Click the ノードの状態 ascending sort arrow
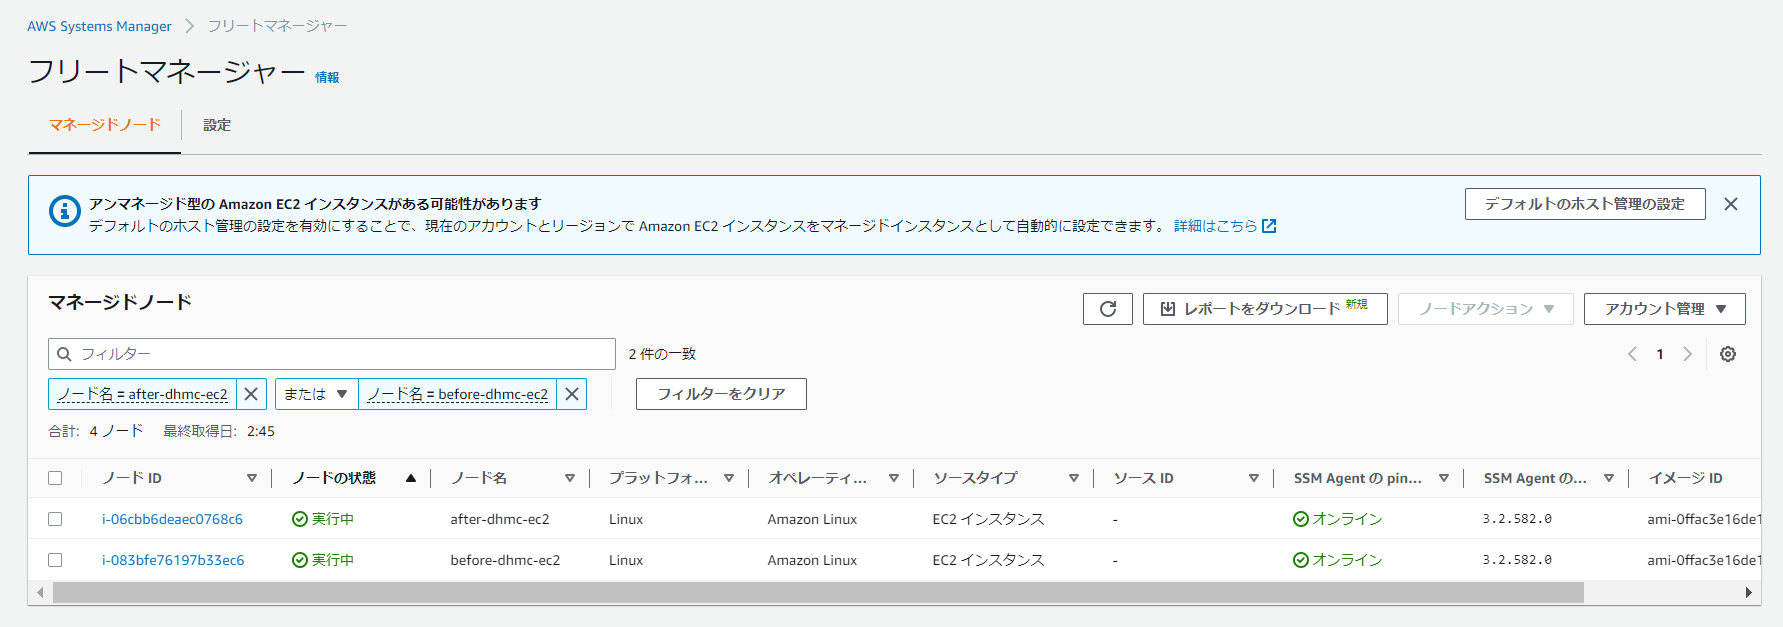 (x=410, y=478)
